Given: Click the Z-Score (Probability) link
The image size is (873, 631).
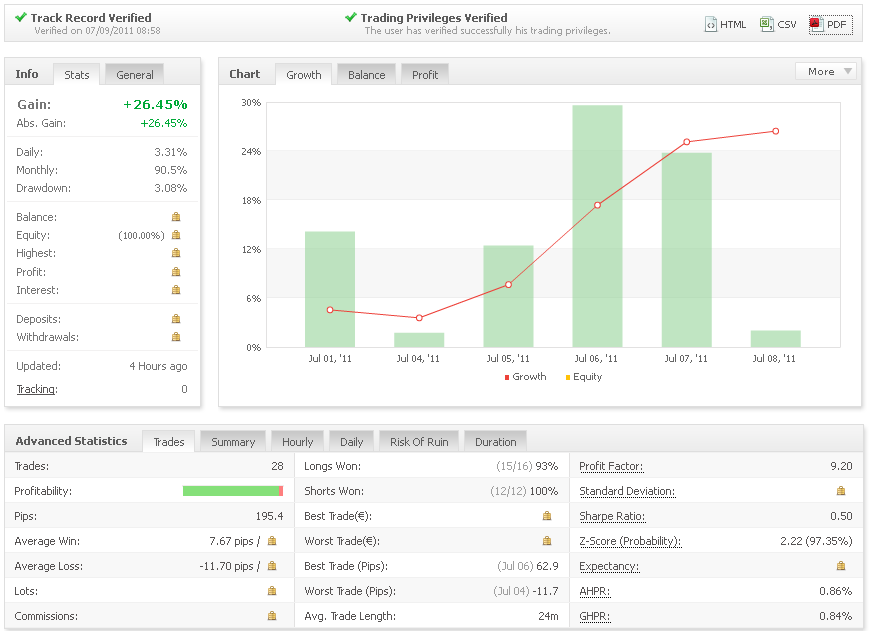Looking at the screenshot, I should pyautogui.click(x=630, y=541).
